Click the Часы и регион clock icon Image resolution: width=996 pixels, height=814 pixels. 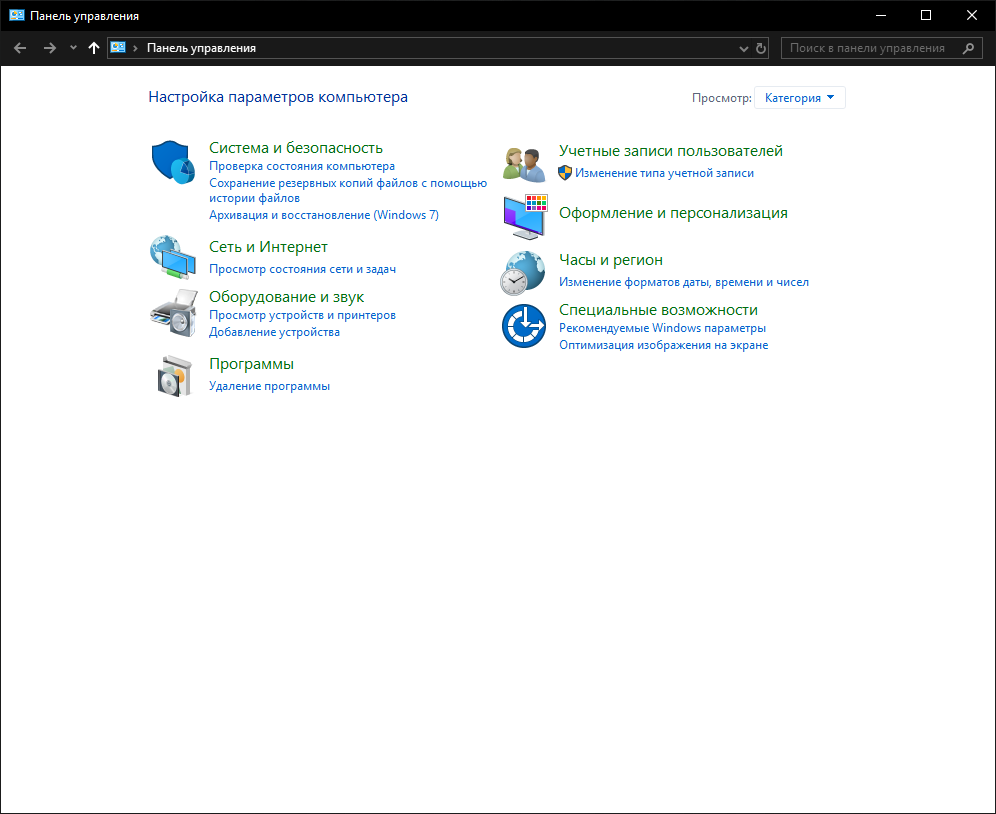523,273
